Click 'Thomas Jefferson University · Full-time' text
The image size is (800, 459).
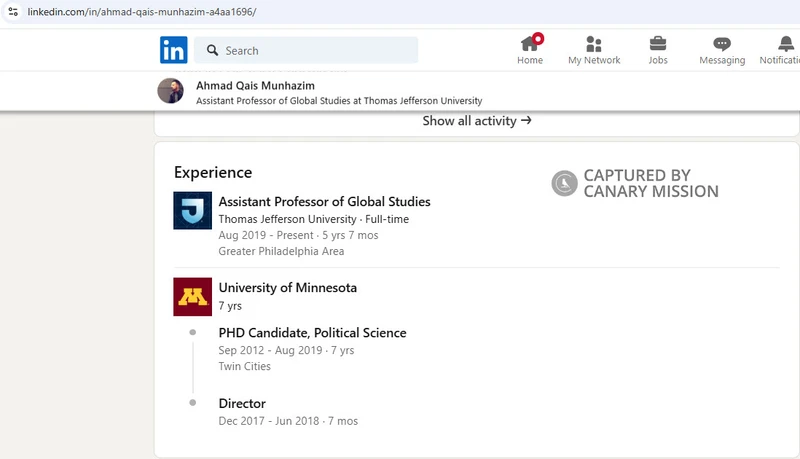[314, 219]
